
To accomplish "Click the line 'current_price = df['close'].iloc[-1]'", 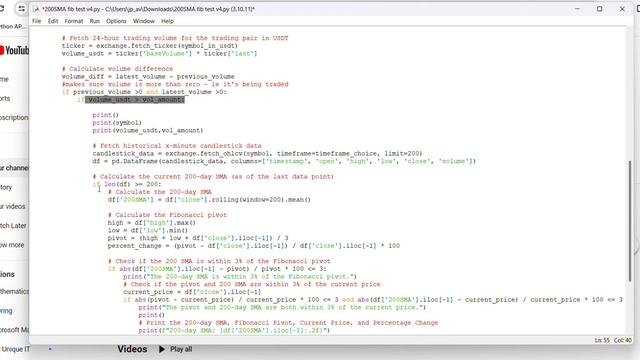I will 192,292.
